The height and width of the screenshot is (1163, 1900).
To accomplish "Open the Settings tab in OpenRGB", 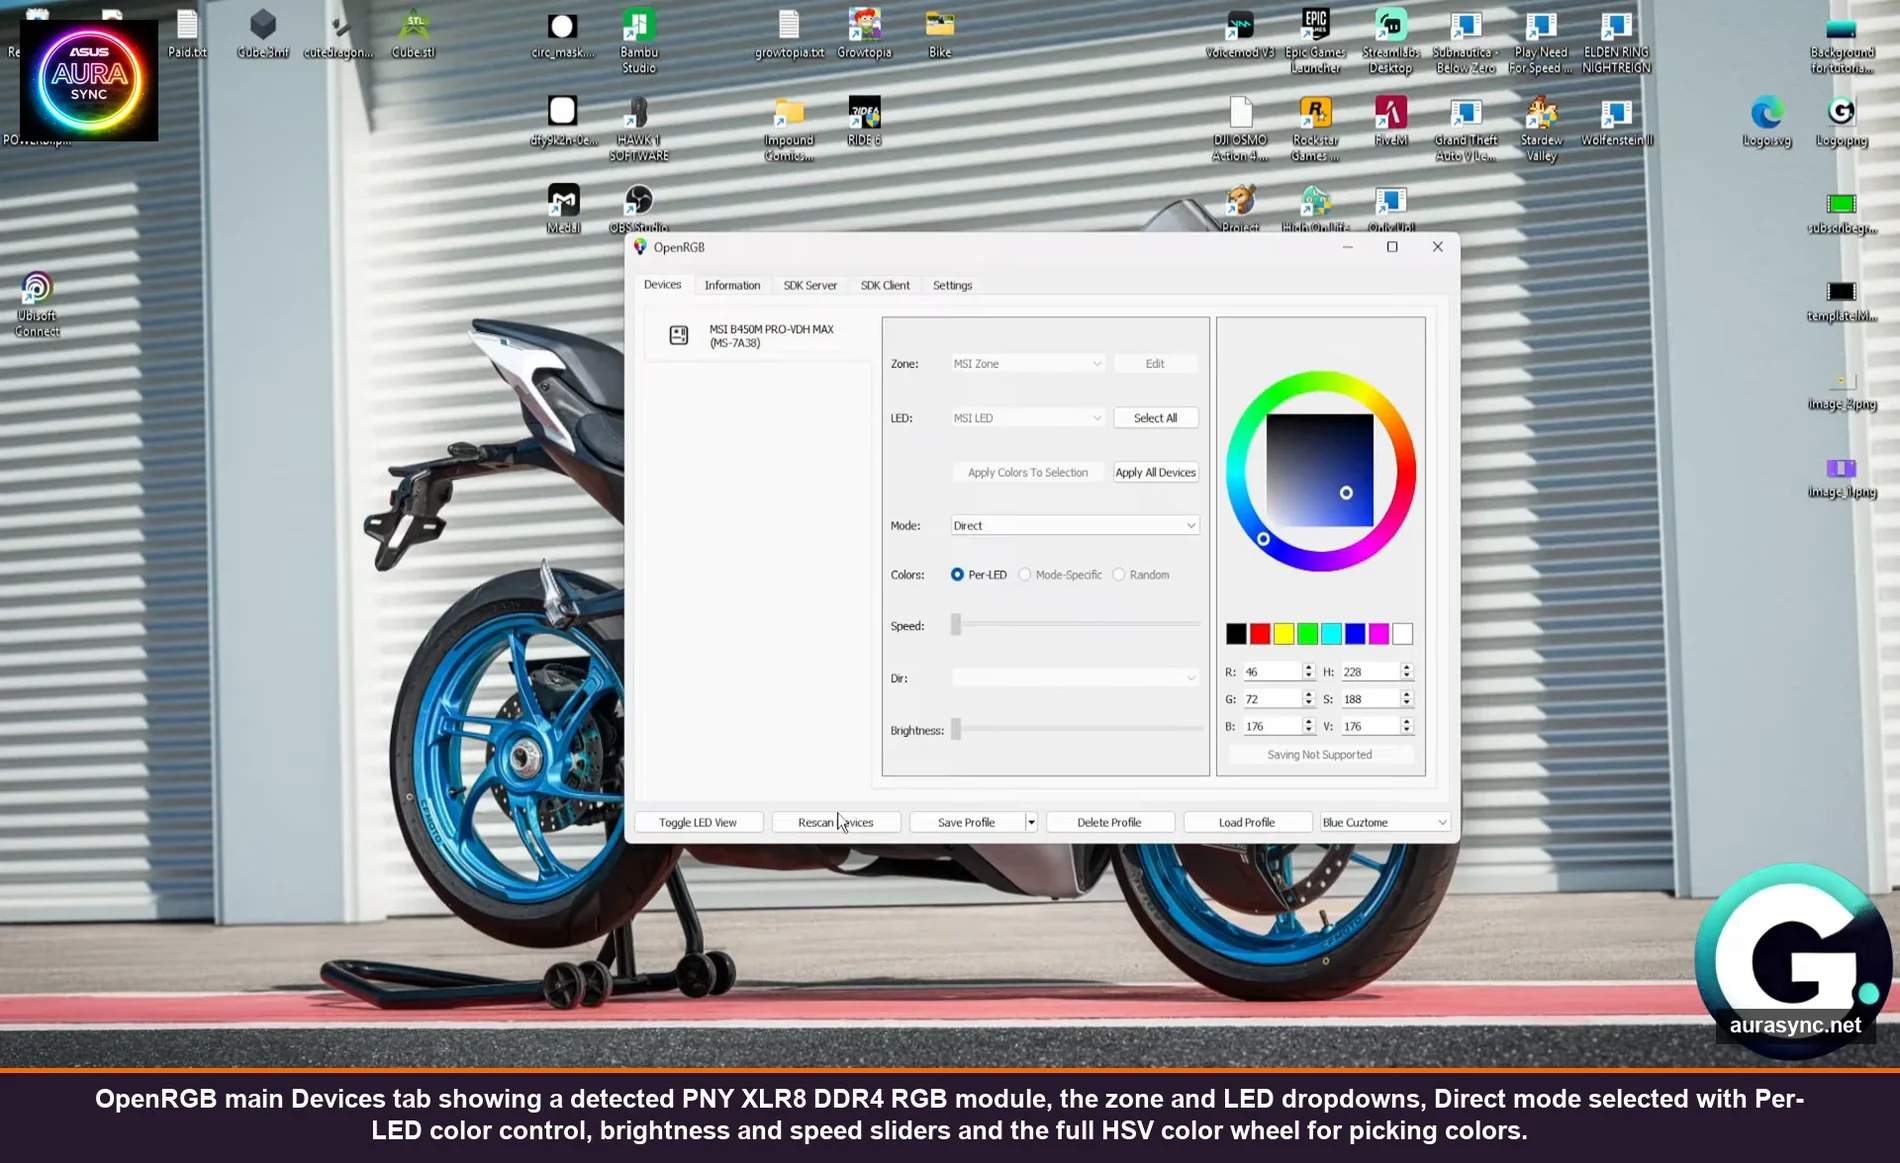I will click(x=951, y=285).
